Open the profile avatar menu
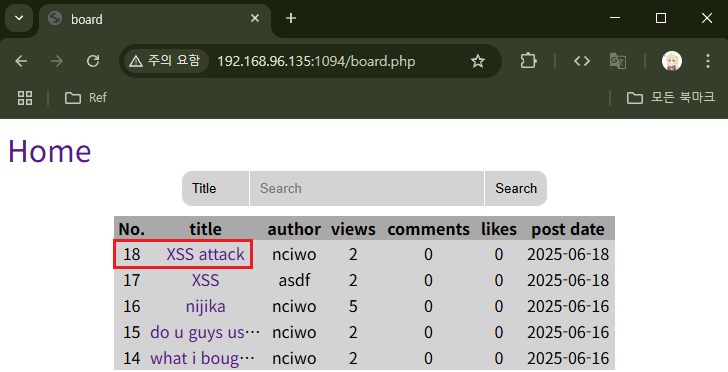 671,61
